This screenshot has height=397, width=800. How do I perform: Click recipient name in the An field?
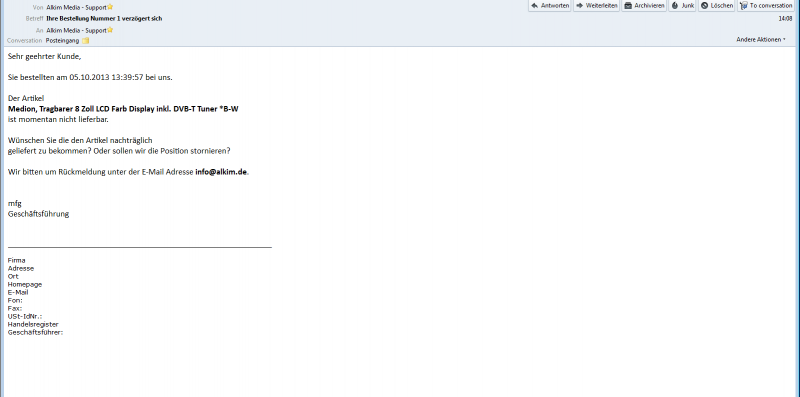[77, 31]
